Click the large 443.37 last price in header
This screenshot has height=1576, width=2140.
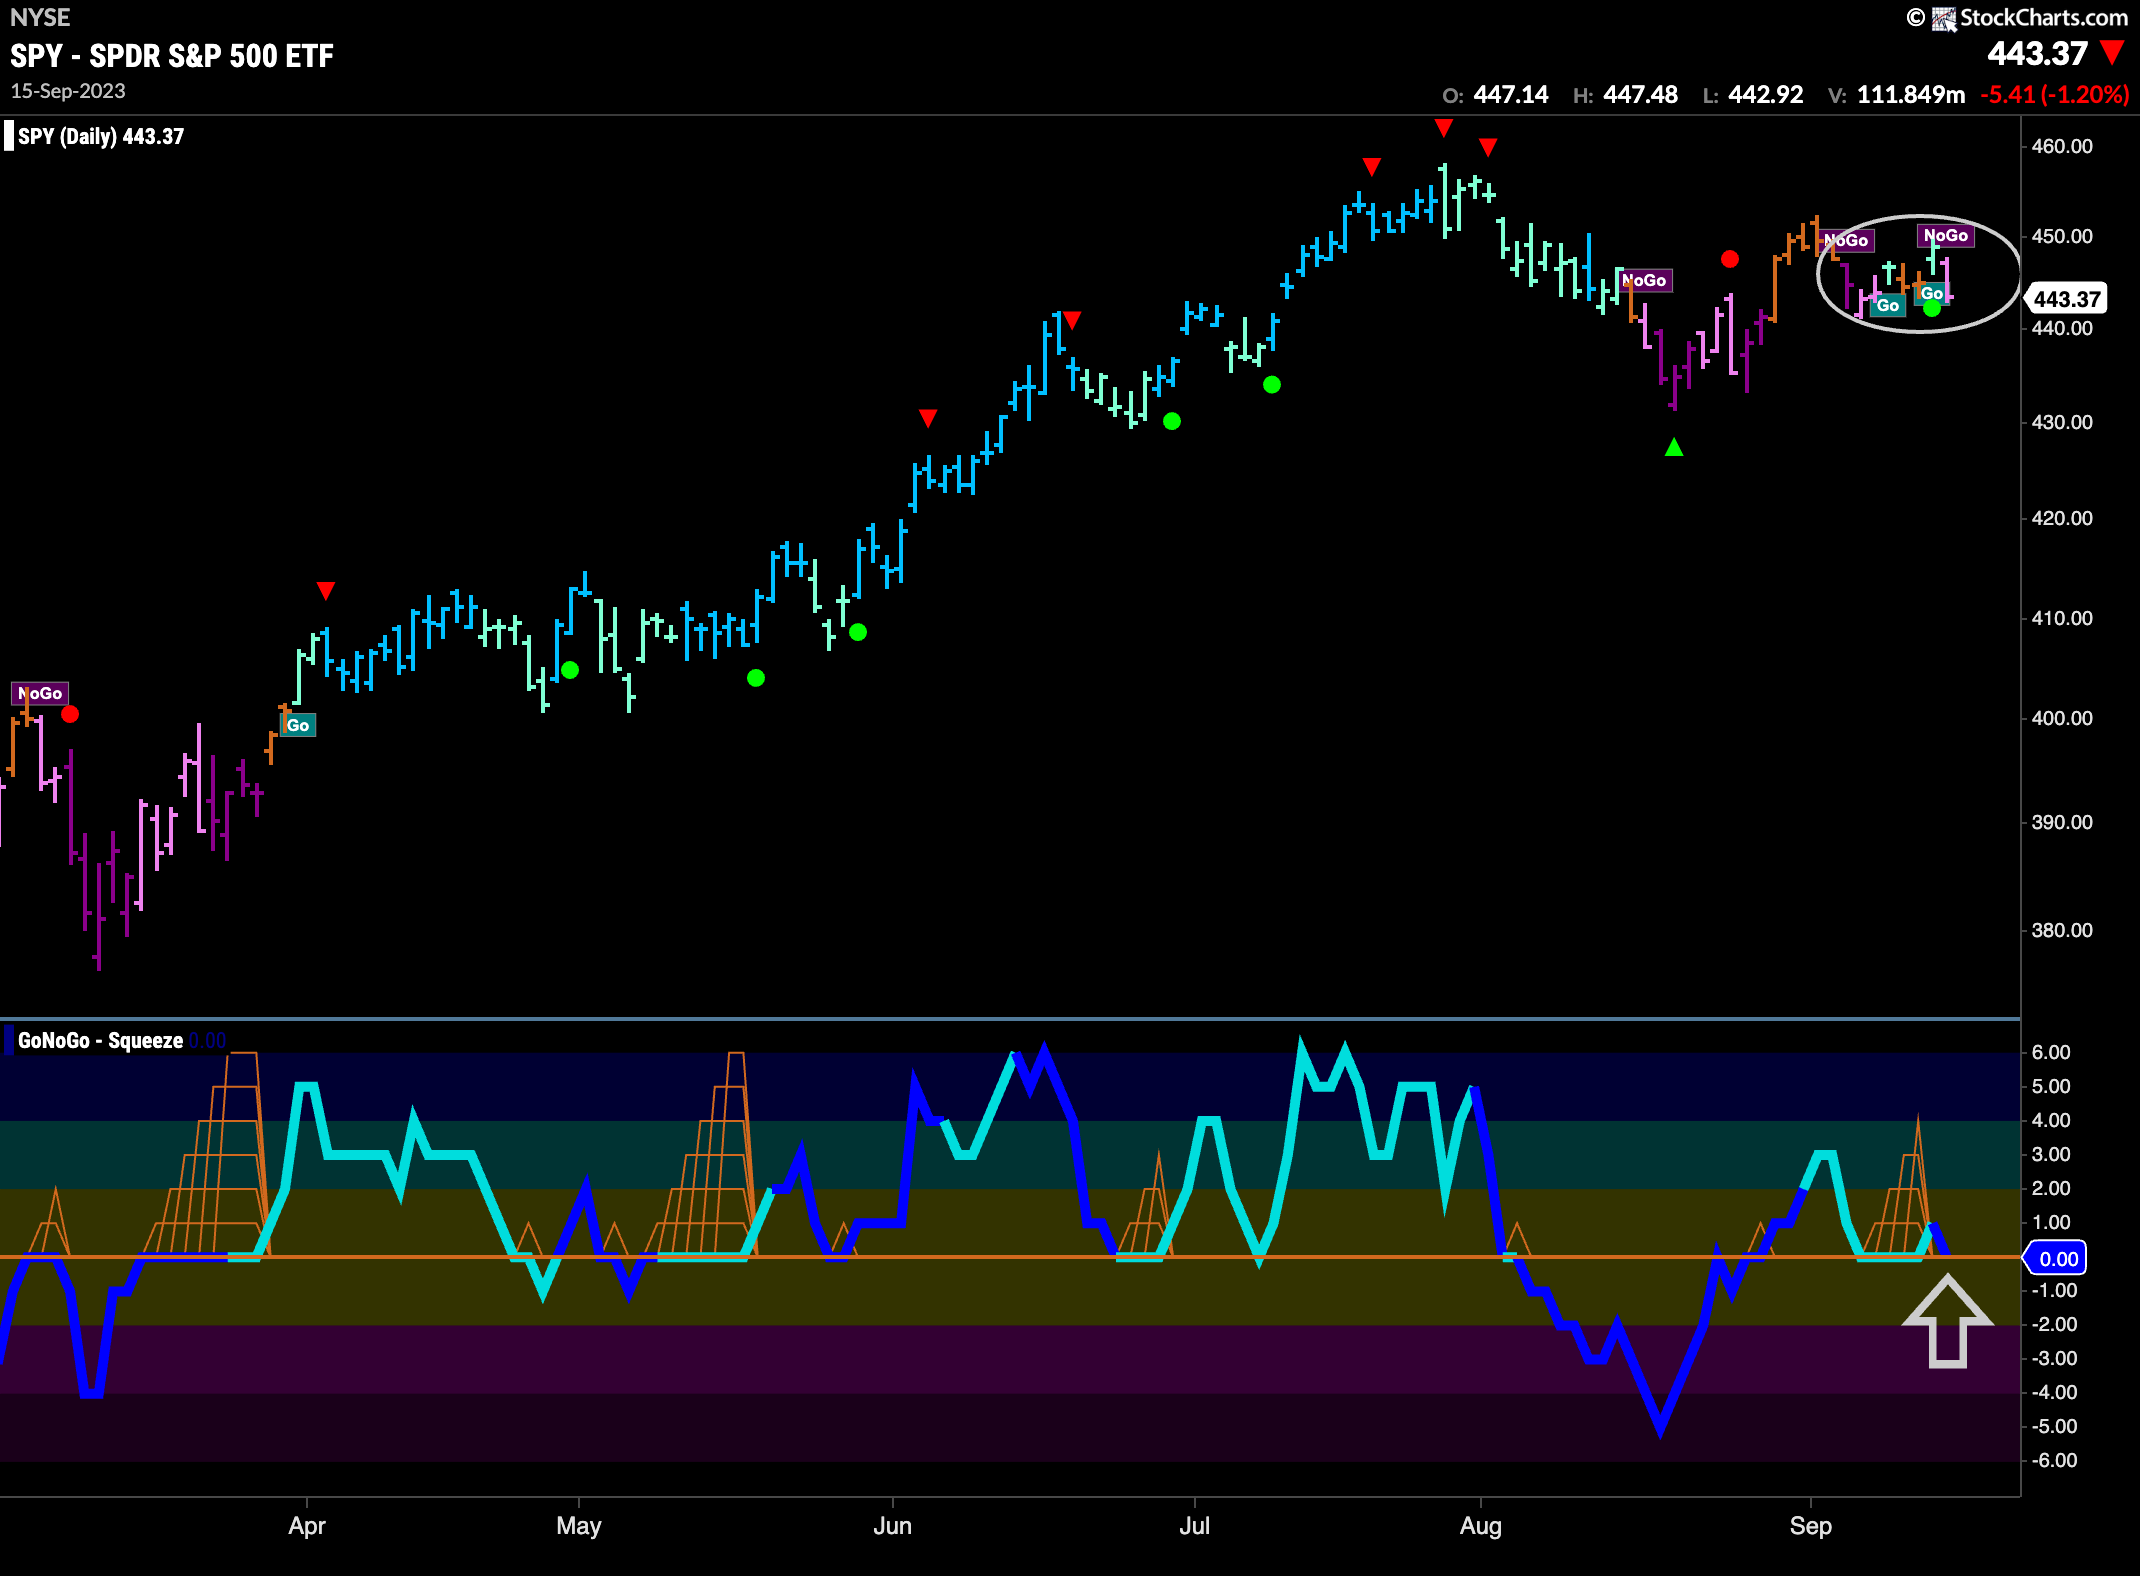pyautogui.click(x=2037, y=53)
